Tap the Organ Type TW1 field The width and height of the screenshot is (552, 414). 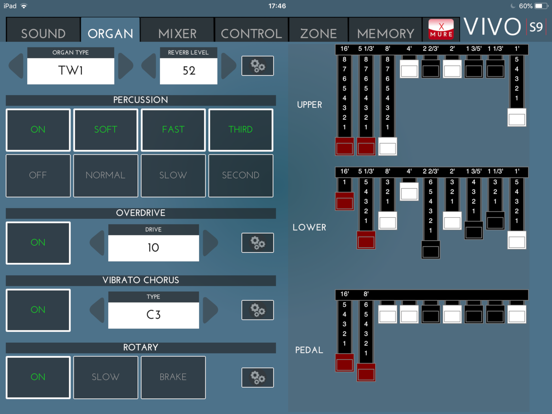(70, 70)
